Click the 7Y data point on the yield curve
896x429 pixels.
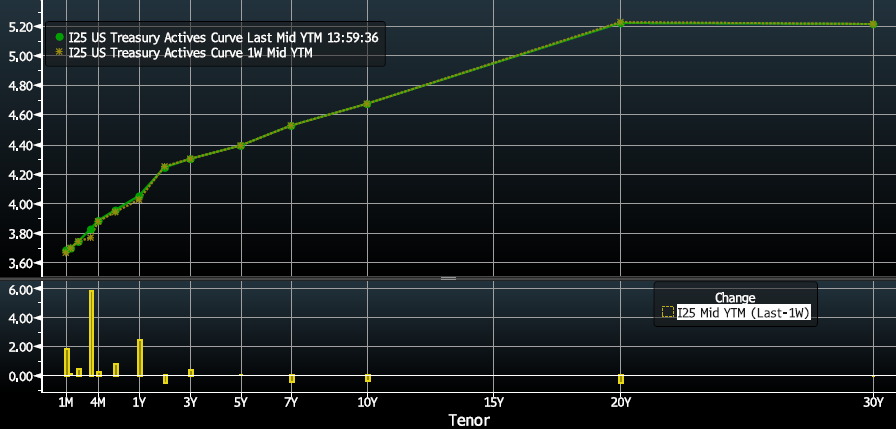(291, 126)
